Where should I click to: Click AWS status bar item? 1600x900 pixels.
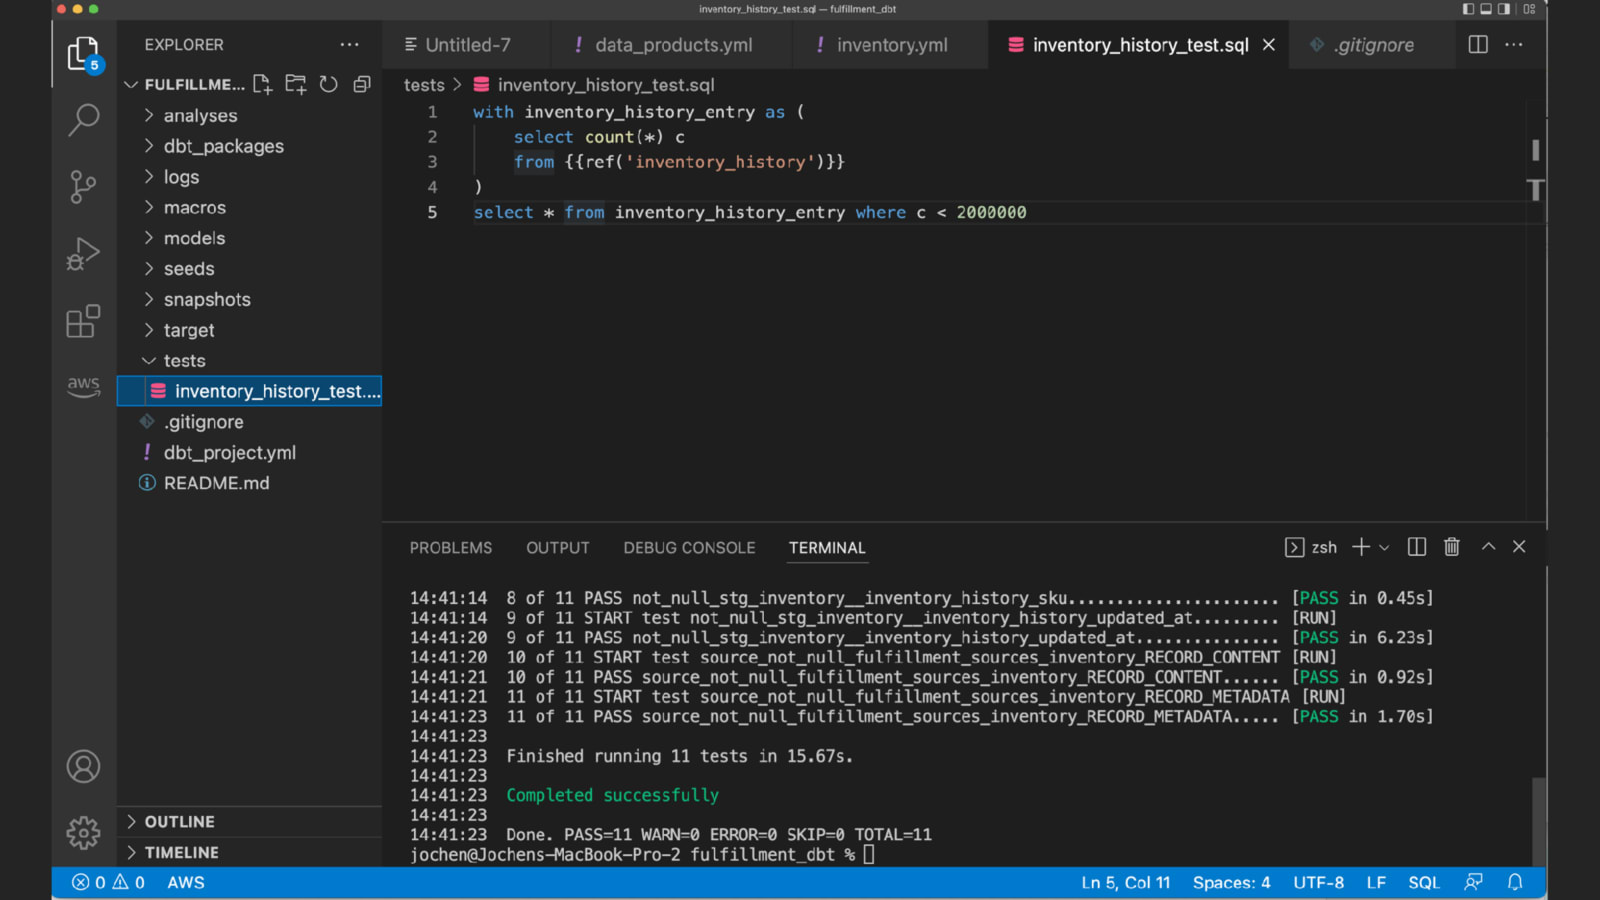pos(186,882)
